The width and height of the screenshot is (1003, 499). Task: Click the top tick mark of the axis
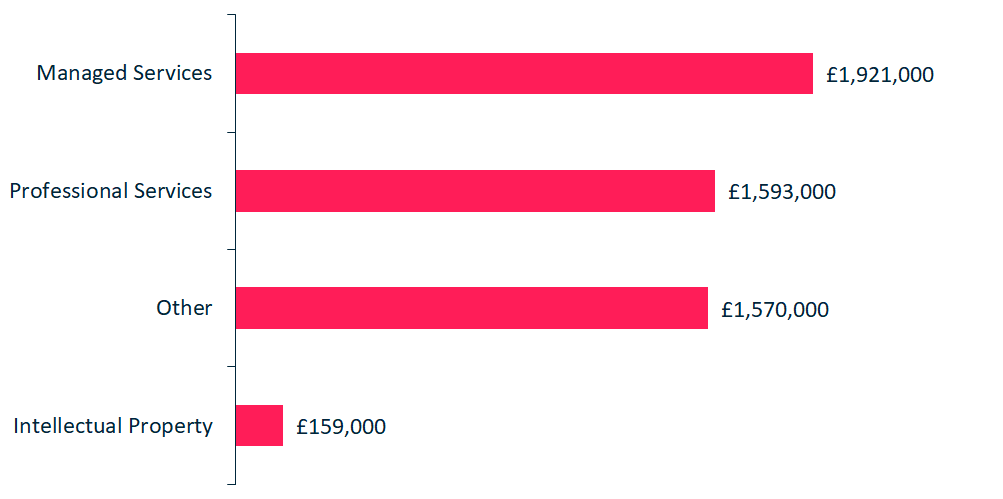pyautogui.click(x=231, y=15)
